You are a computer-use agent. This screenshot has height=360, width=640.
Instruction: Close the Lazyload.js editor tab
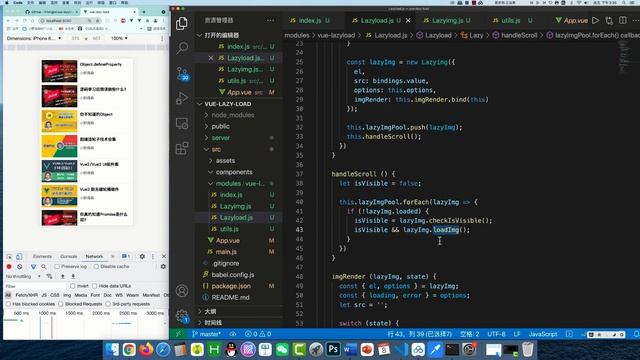pos(408,20)
